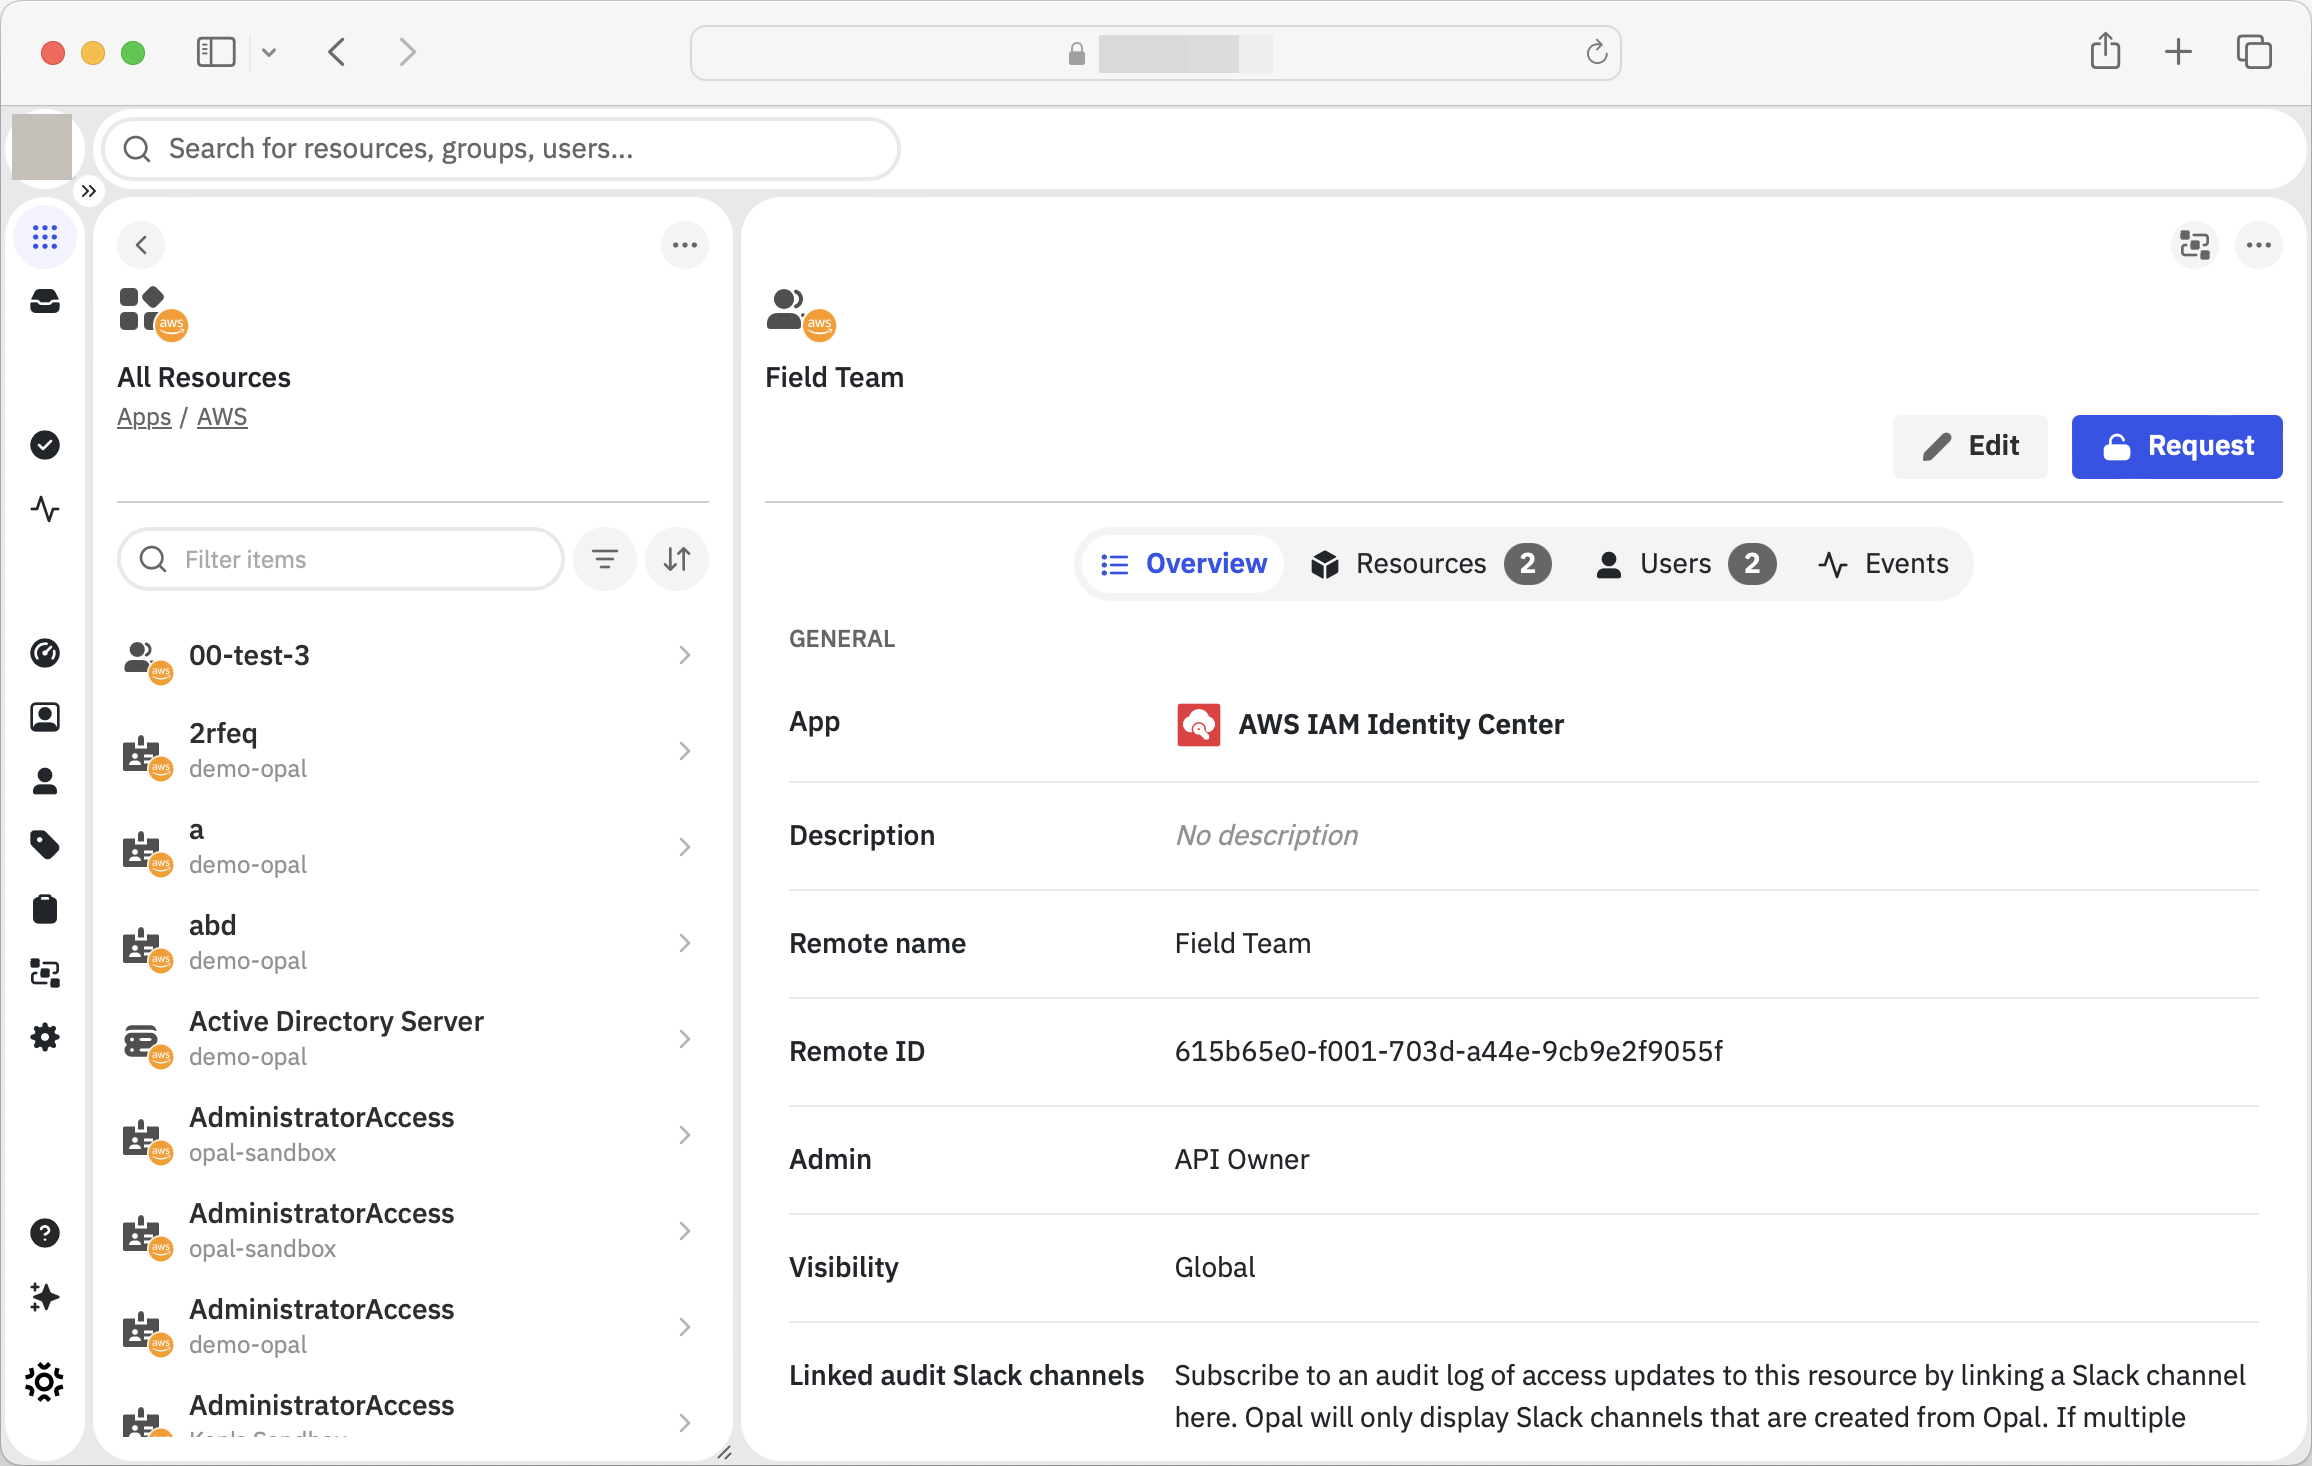Switch to the Users tab
The image size is (2312, 1466).
(1685, 564)
